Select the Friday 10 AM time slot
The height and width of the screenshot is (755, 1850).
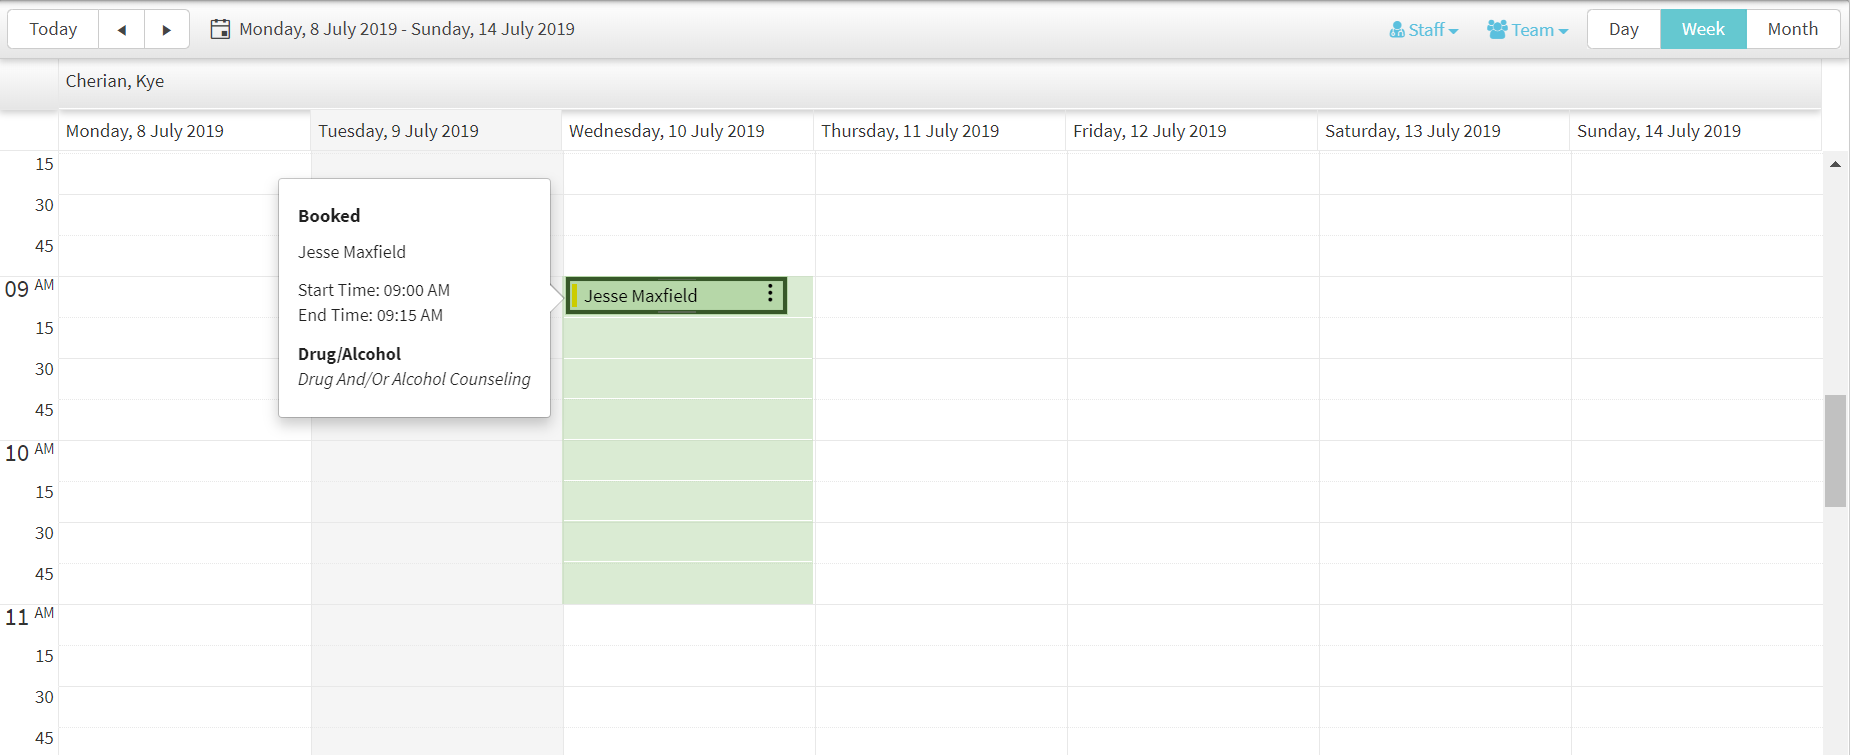[x=1192, y=461]
